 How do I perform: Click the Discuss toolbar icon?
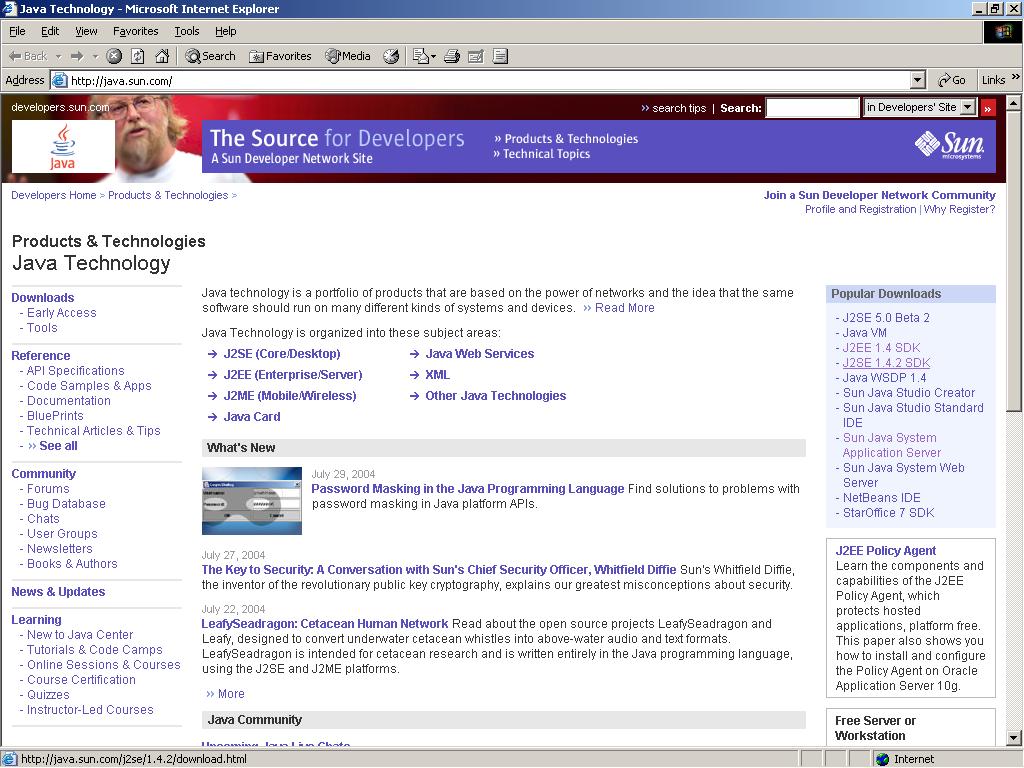pyautogui.click(x=500, y=56)
